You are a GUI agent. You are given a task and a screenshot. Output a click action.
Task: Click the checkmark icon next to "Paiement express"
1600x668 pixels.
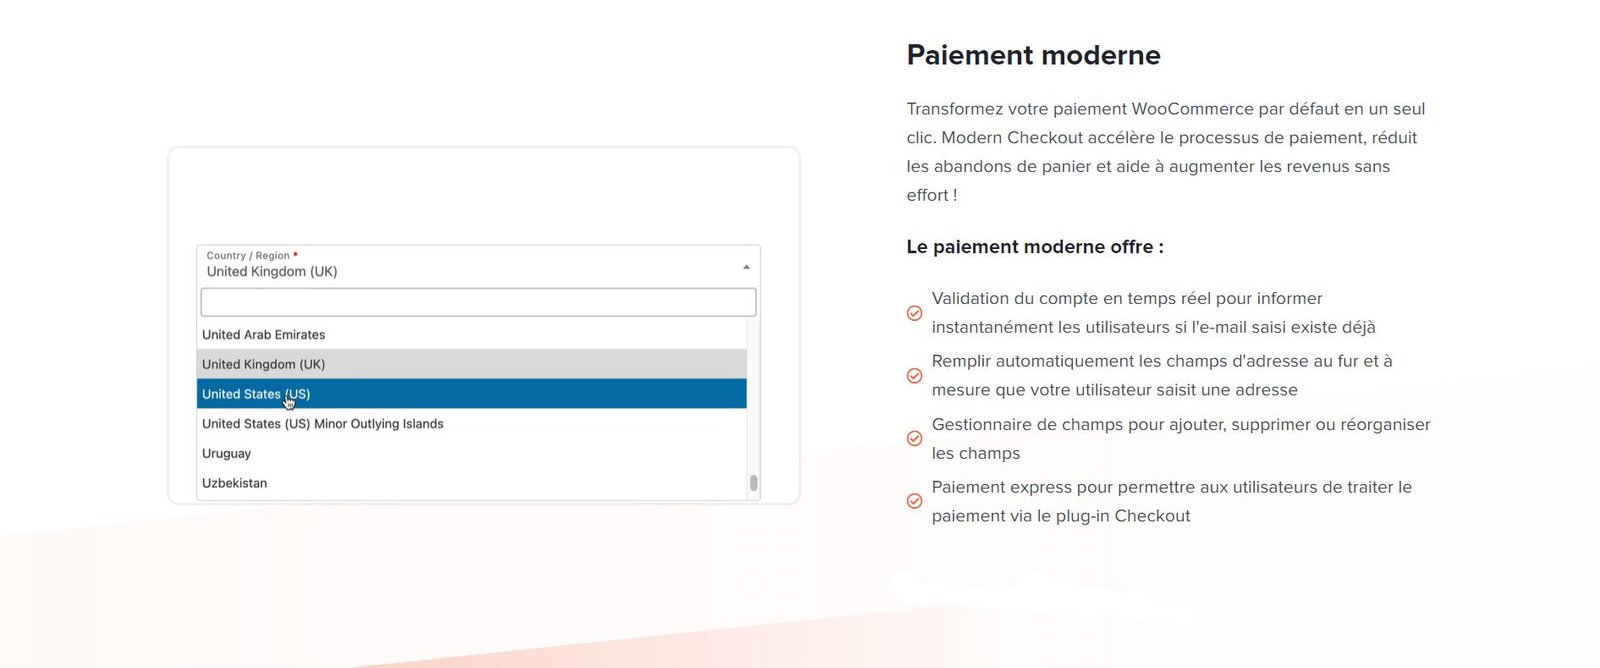914,501
